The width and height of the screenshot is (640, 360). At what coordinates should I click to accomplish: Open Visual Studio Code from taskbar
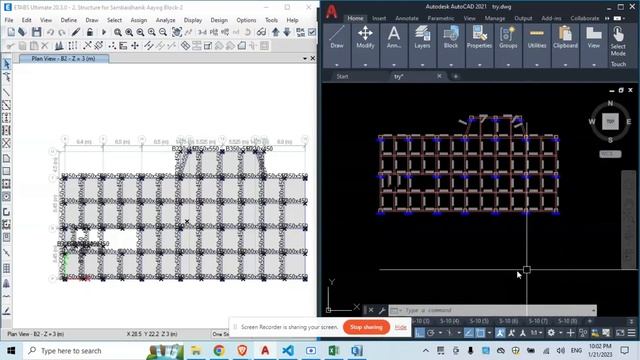288,351
